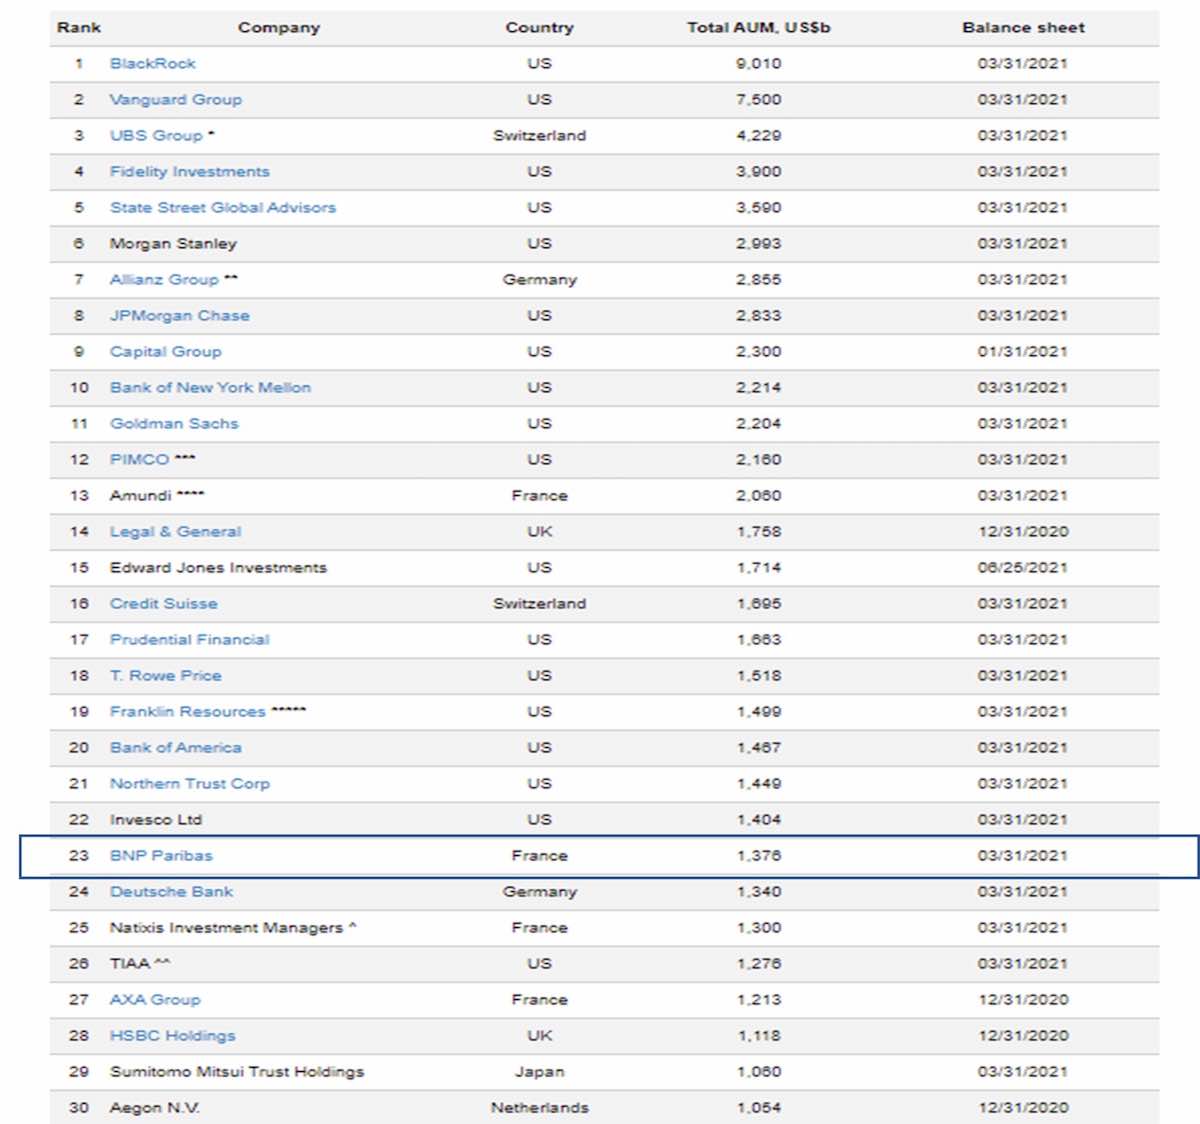Select Sumitomo Mitsui Trust Holdings name
Screen dimensions: 1200x1124
click(237, 1071)
